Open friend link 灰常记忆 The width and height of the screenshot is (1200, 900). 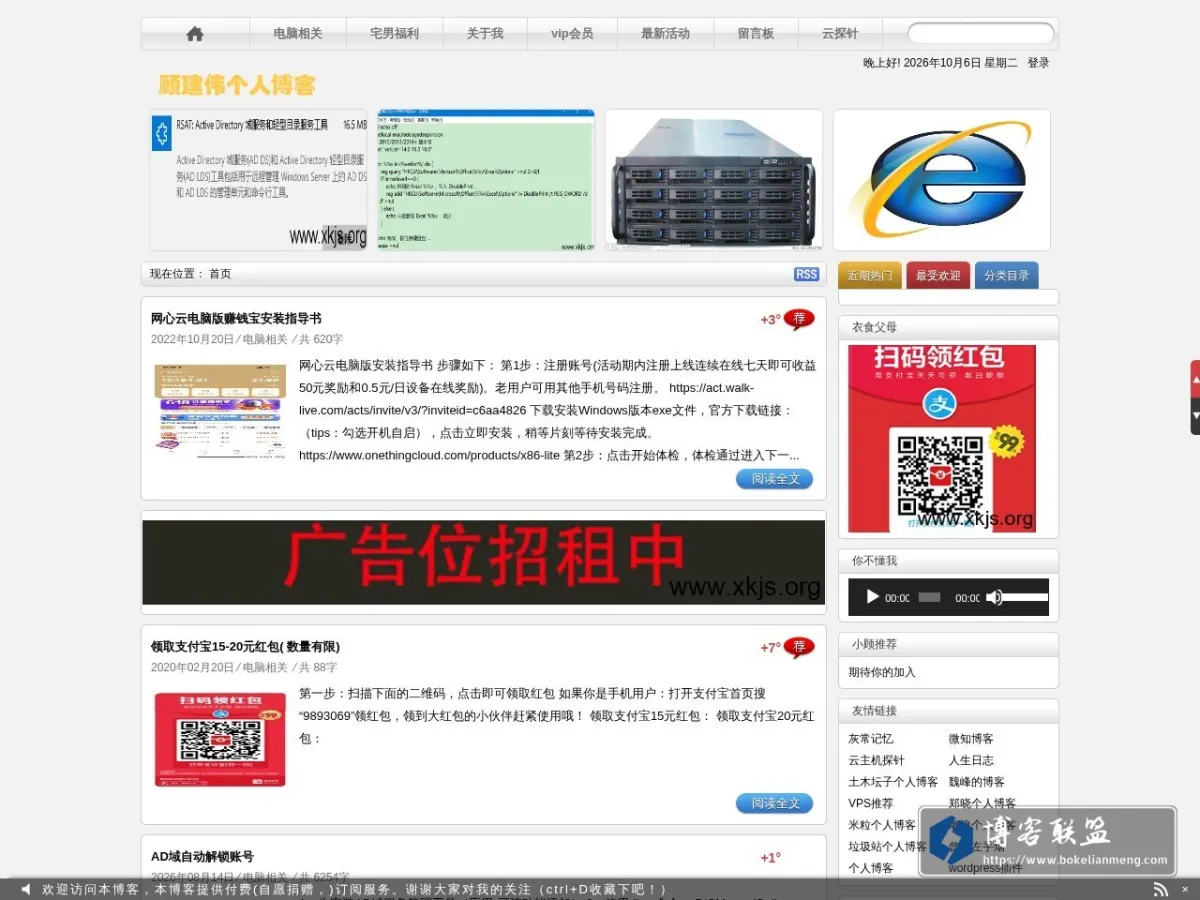click(x=871, y=739)
